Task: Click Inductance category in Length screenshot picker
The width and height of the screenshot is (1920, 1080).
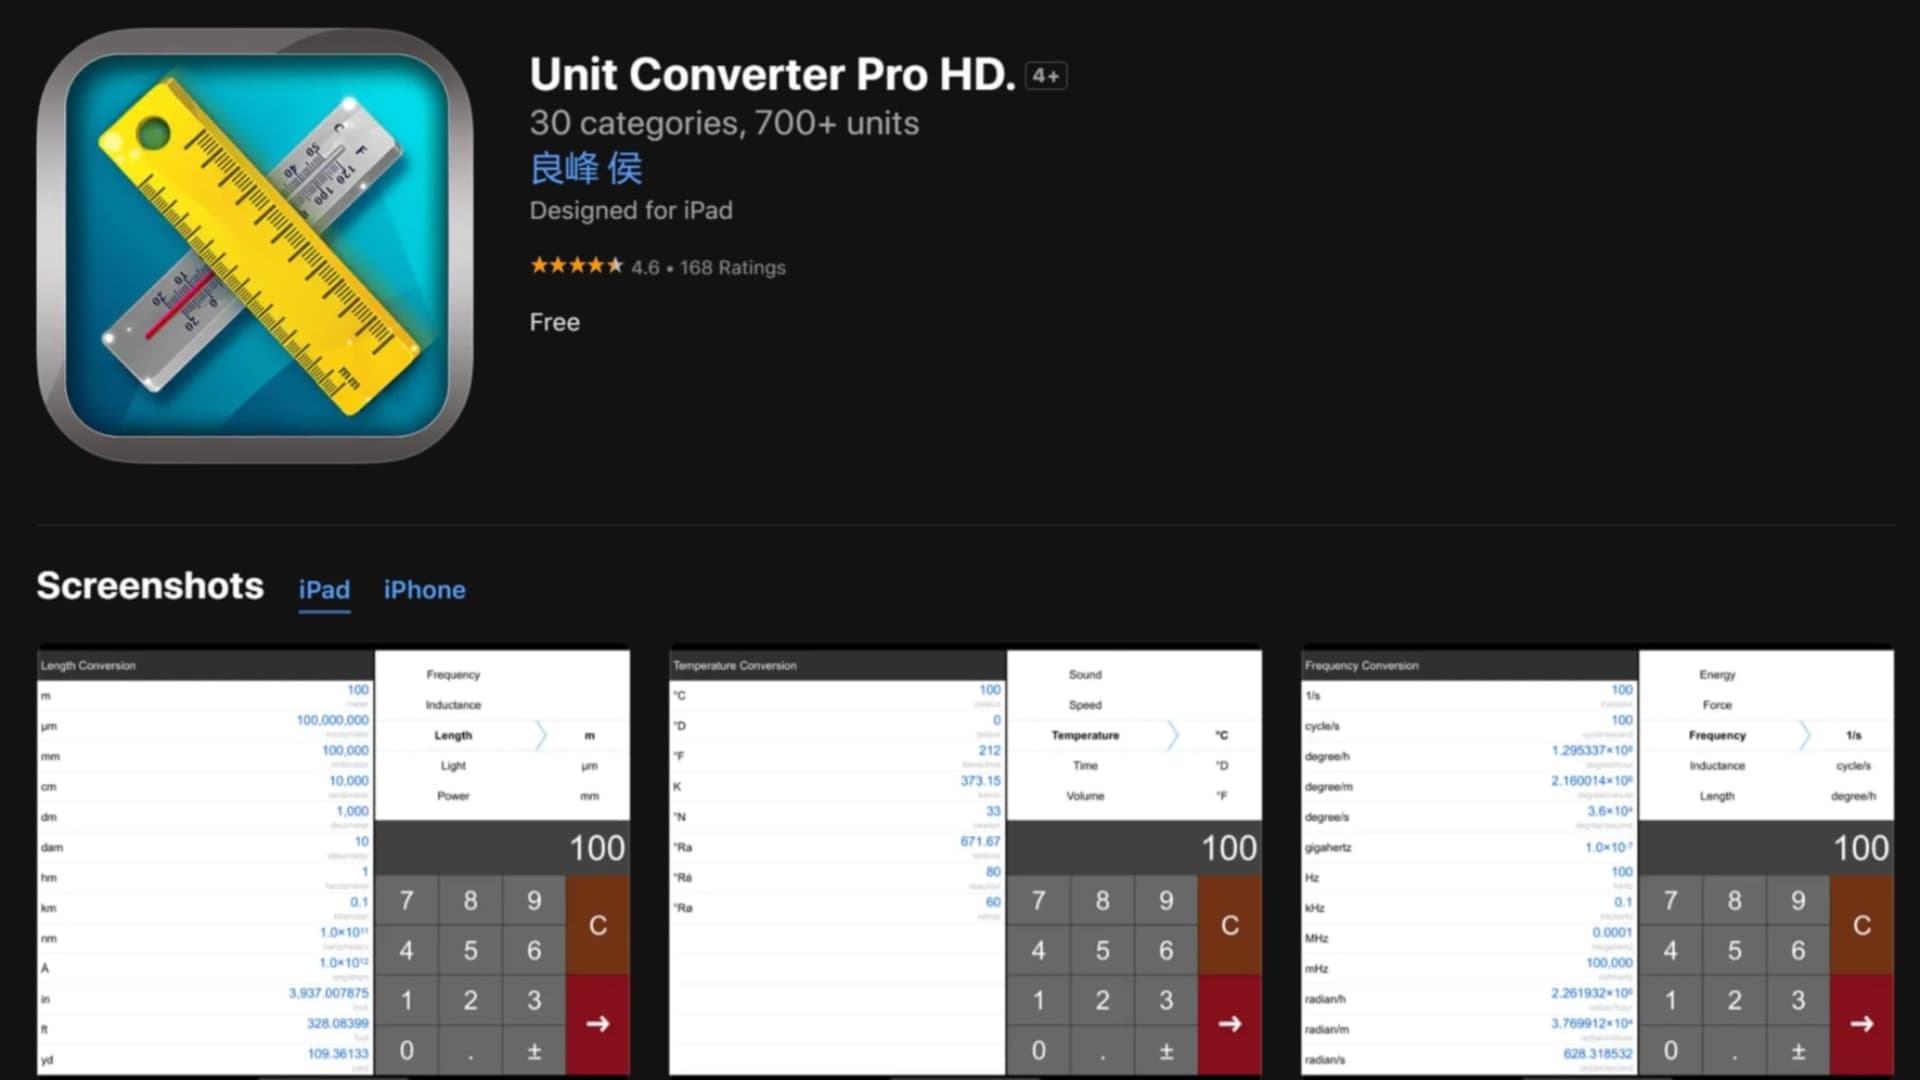Action: pos(453,705)
